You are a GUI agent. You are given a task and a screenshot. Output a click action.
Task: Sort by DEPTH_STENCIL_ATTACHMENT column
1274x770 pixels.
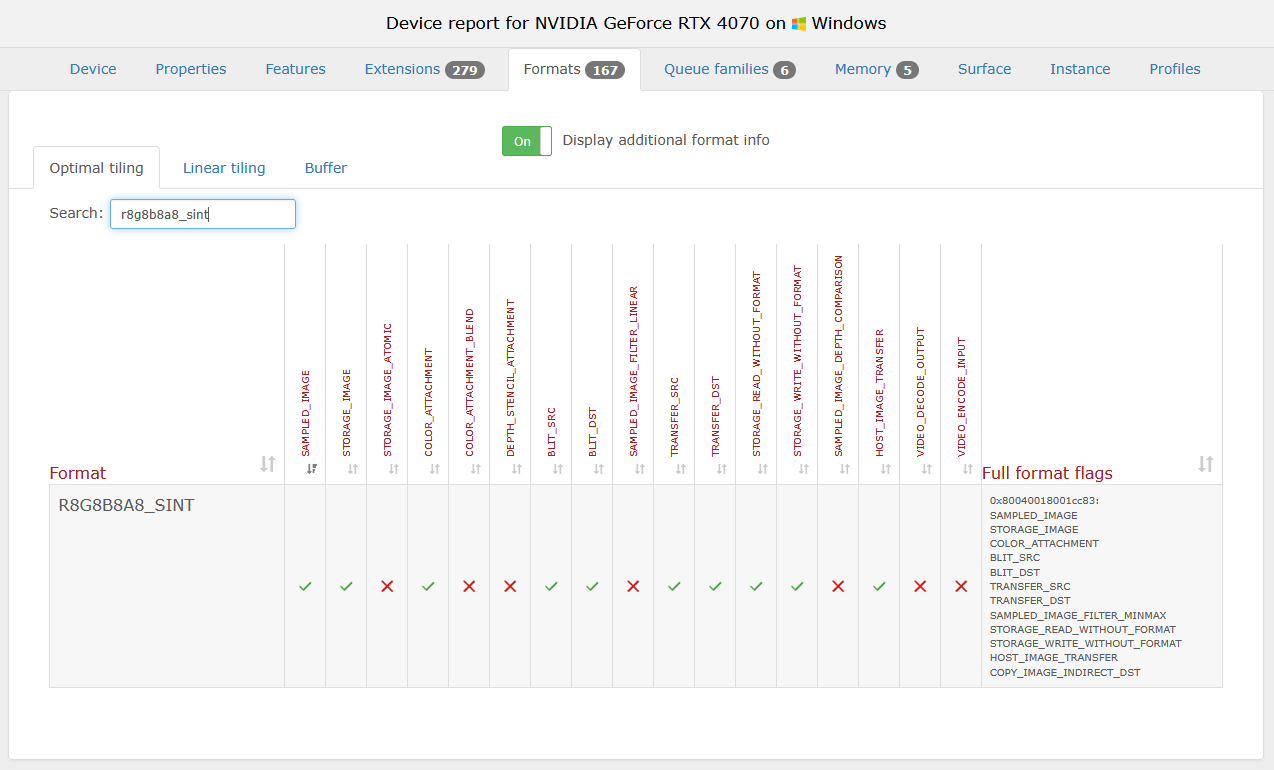[516, 468]
